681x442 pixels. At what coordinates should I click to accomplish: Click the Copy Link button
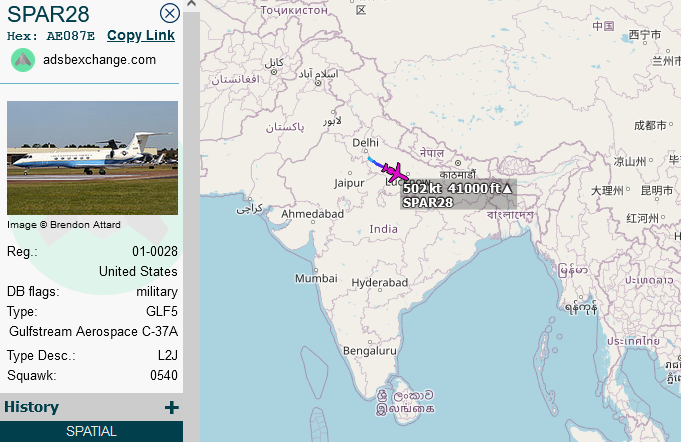tap(141, 35)
